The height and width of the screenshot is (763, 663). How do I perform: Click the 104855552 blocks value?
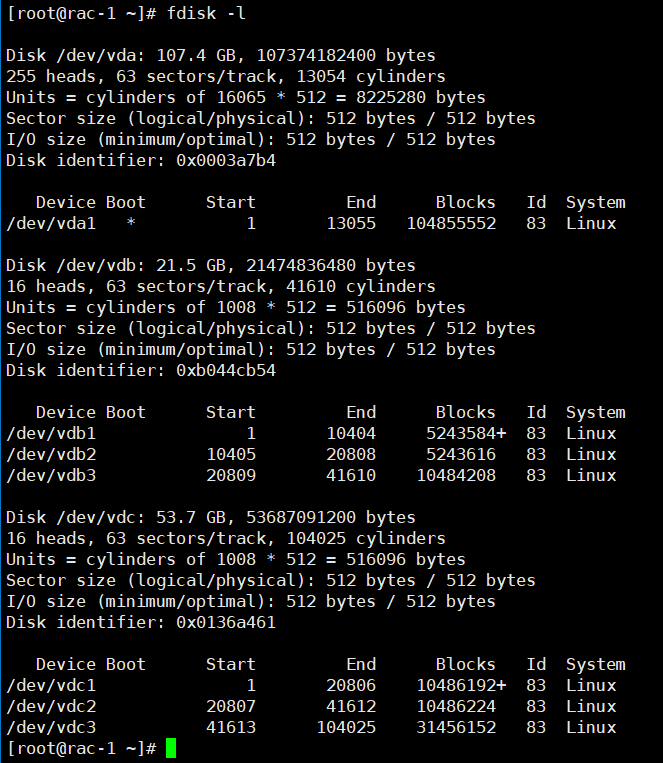451,223
